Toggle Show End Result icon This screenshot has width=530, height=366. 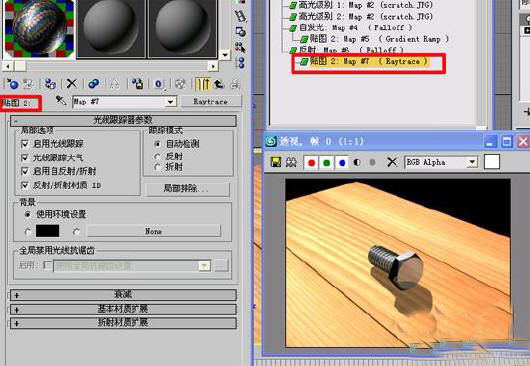point(203,84)
